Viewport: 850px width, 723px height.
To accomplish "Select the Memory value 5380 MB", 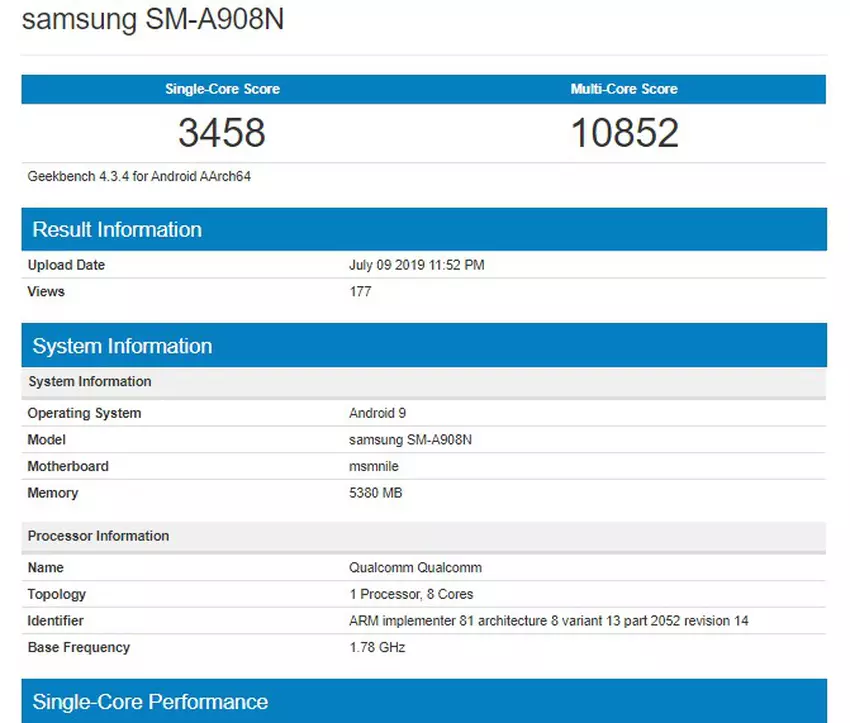I will point(376,493).
